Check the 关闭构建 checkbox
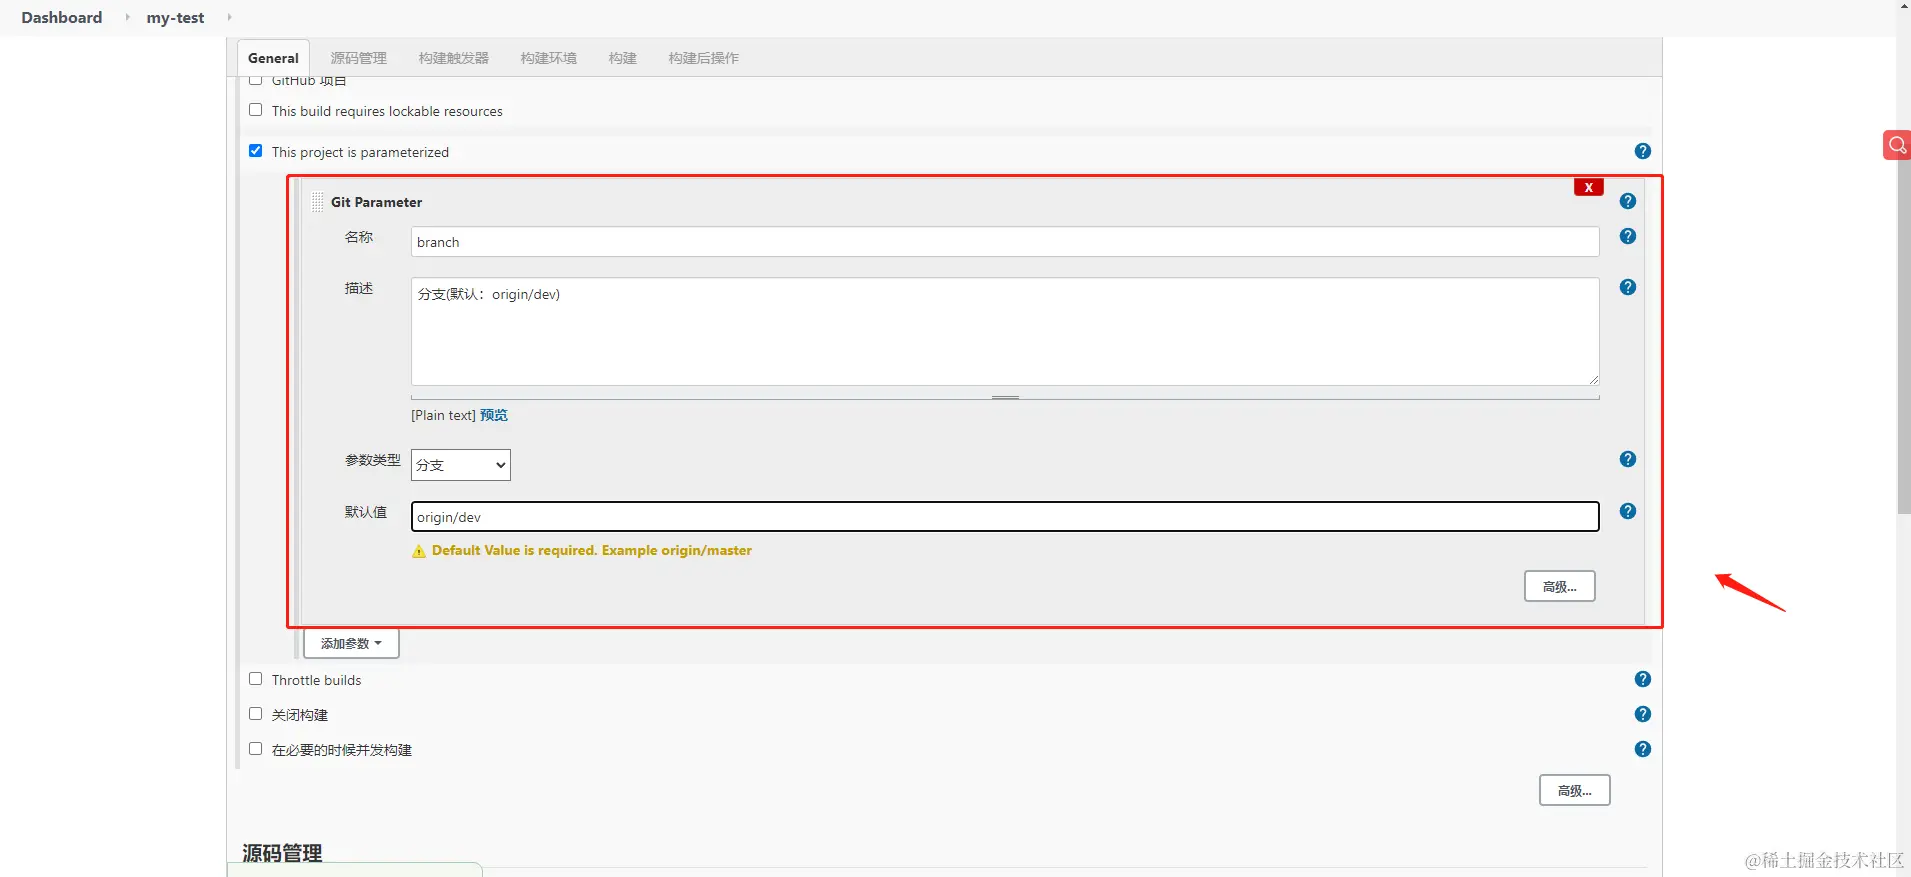This screenshot has width=1911, height=877. 256,714
